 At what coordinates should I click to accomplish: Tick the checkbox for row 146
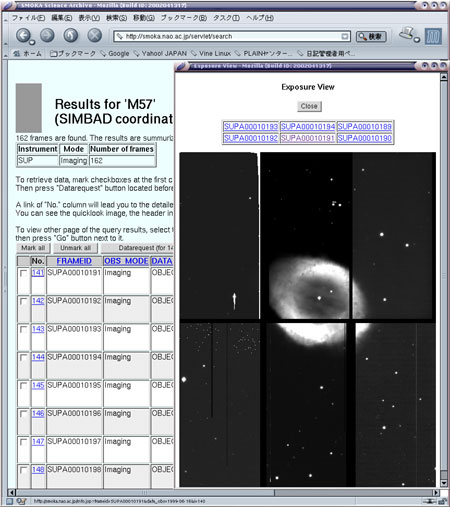click(x=23, y=414)
